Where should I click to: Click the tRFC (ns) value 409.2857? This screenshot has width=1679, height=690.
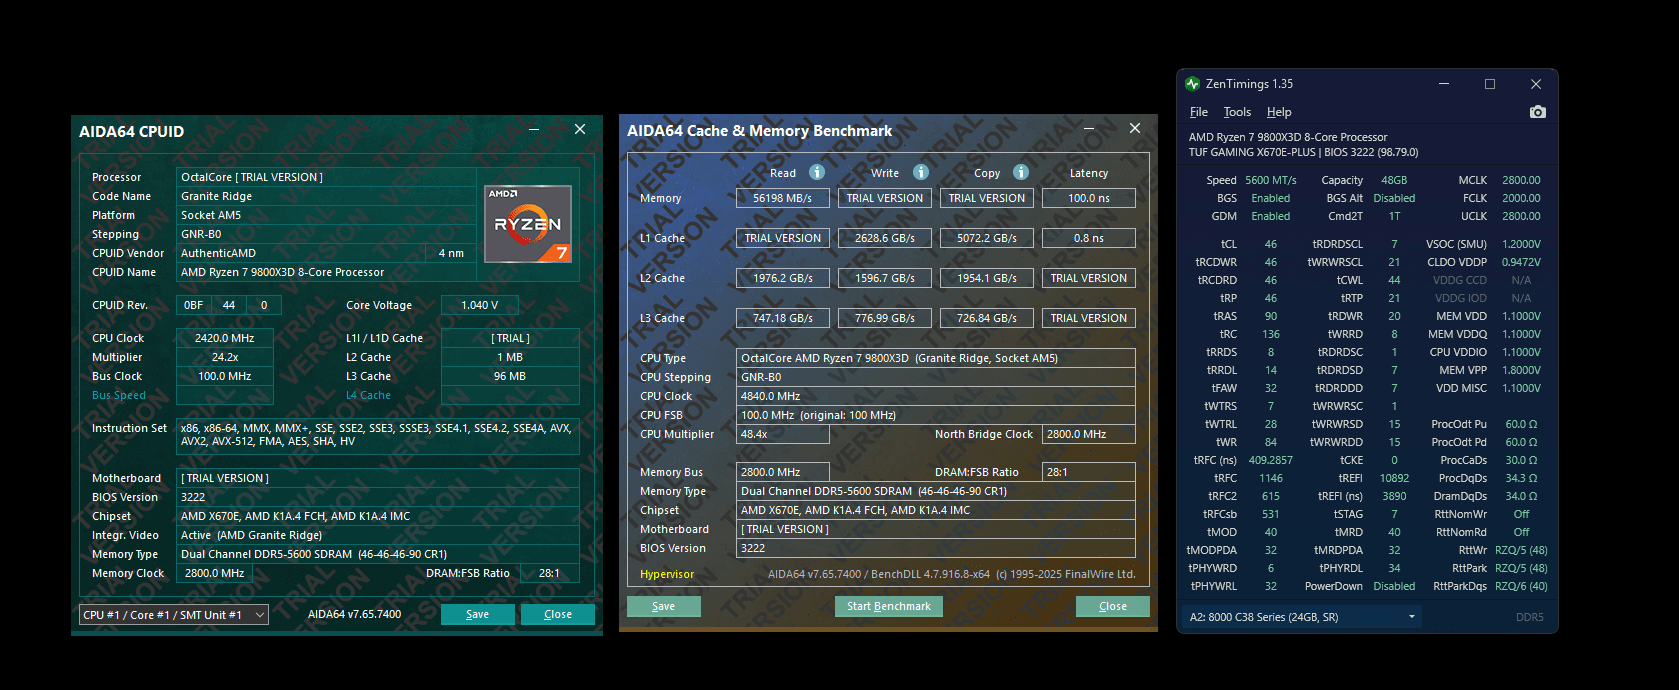pyautogui.click(x=1271, y=460)
